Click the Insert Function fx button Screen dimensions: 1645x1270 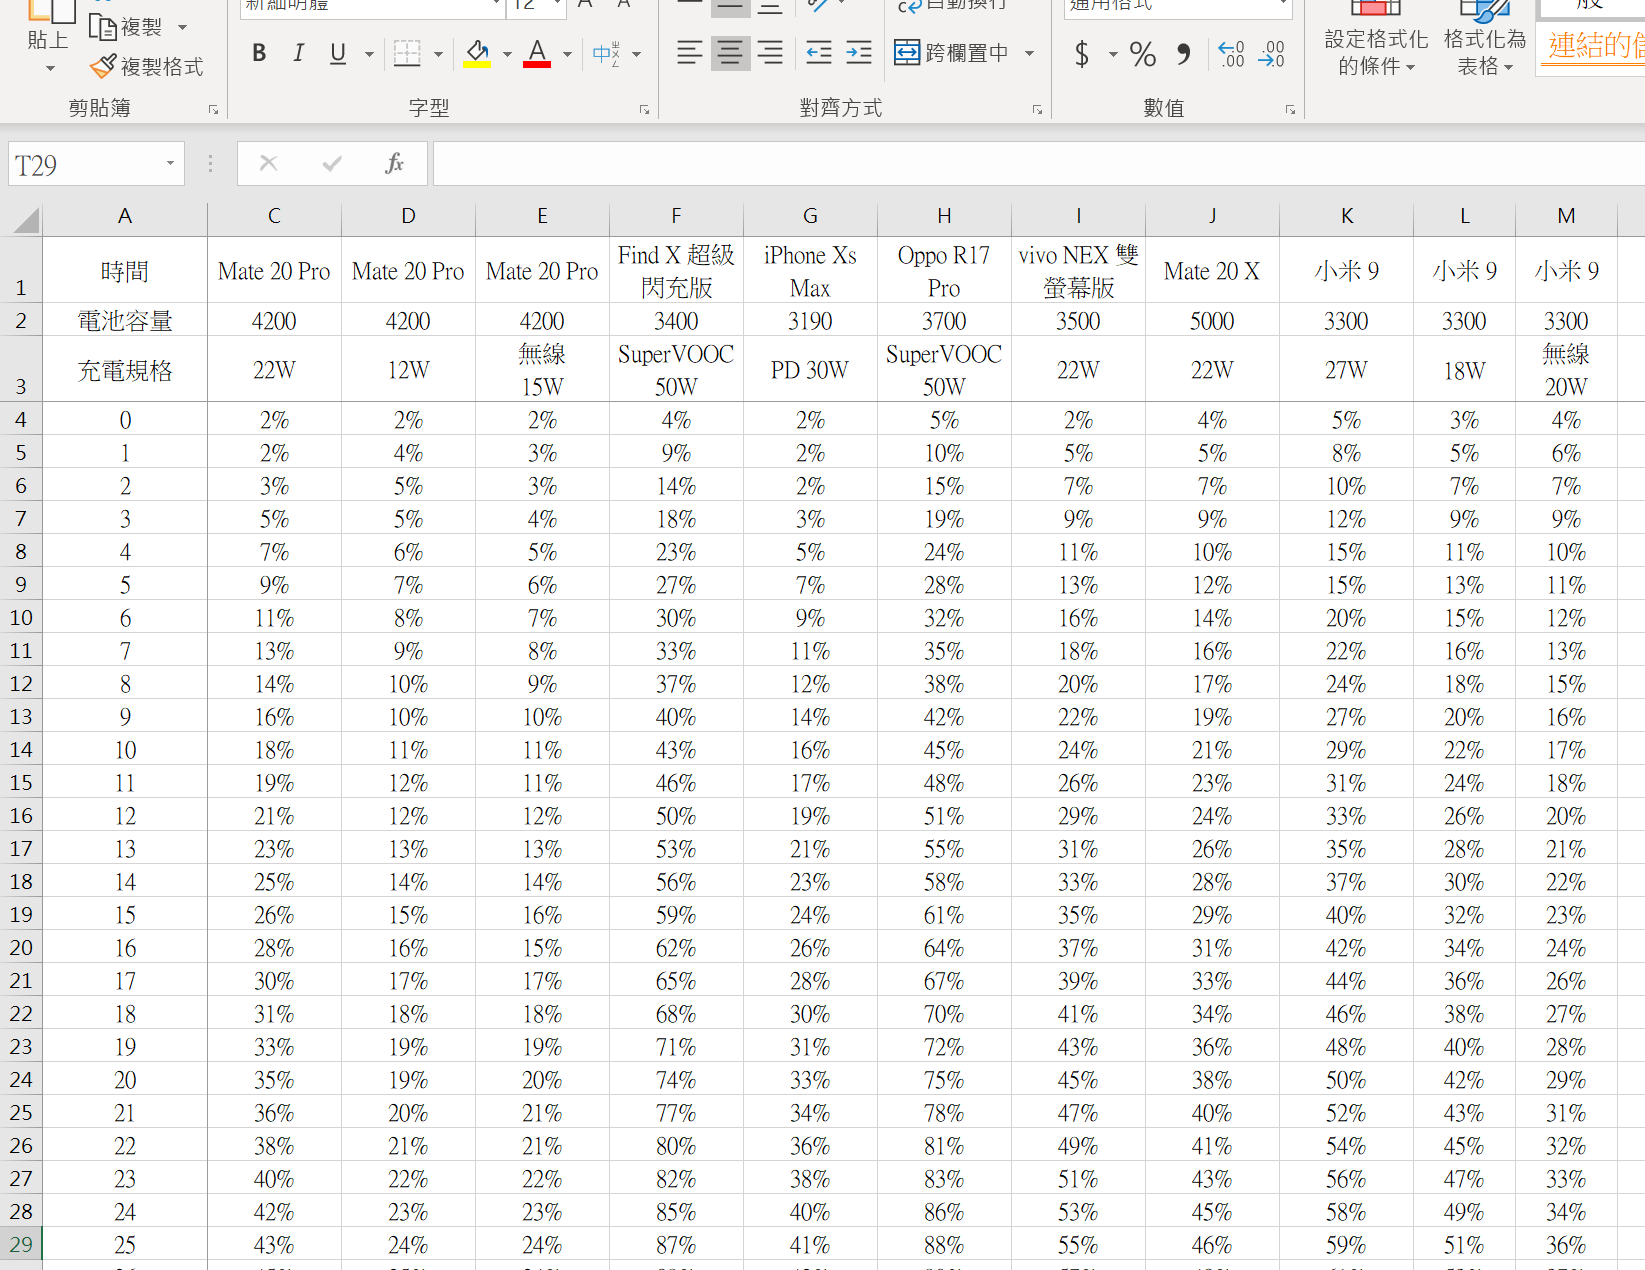(394, 164)
